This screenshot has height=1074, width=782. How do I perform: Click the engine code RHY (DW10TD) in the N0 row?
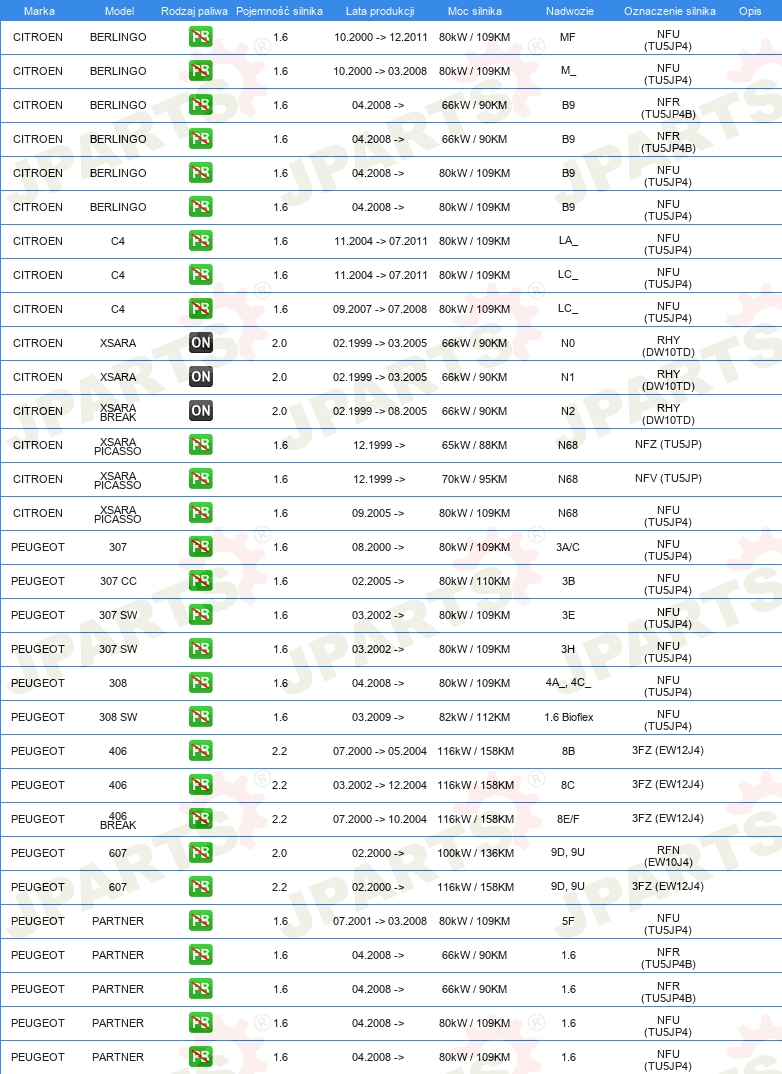[668, 346]
